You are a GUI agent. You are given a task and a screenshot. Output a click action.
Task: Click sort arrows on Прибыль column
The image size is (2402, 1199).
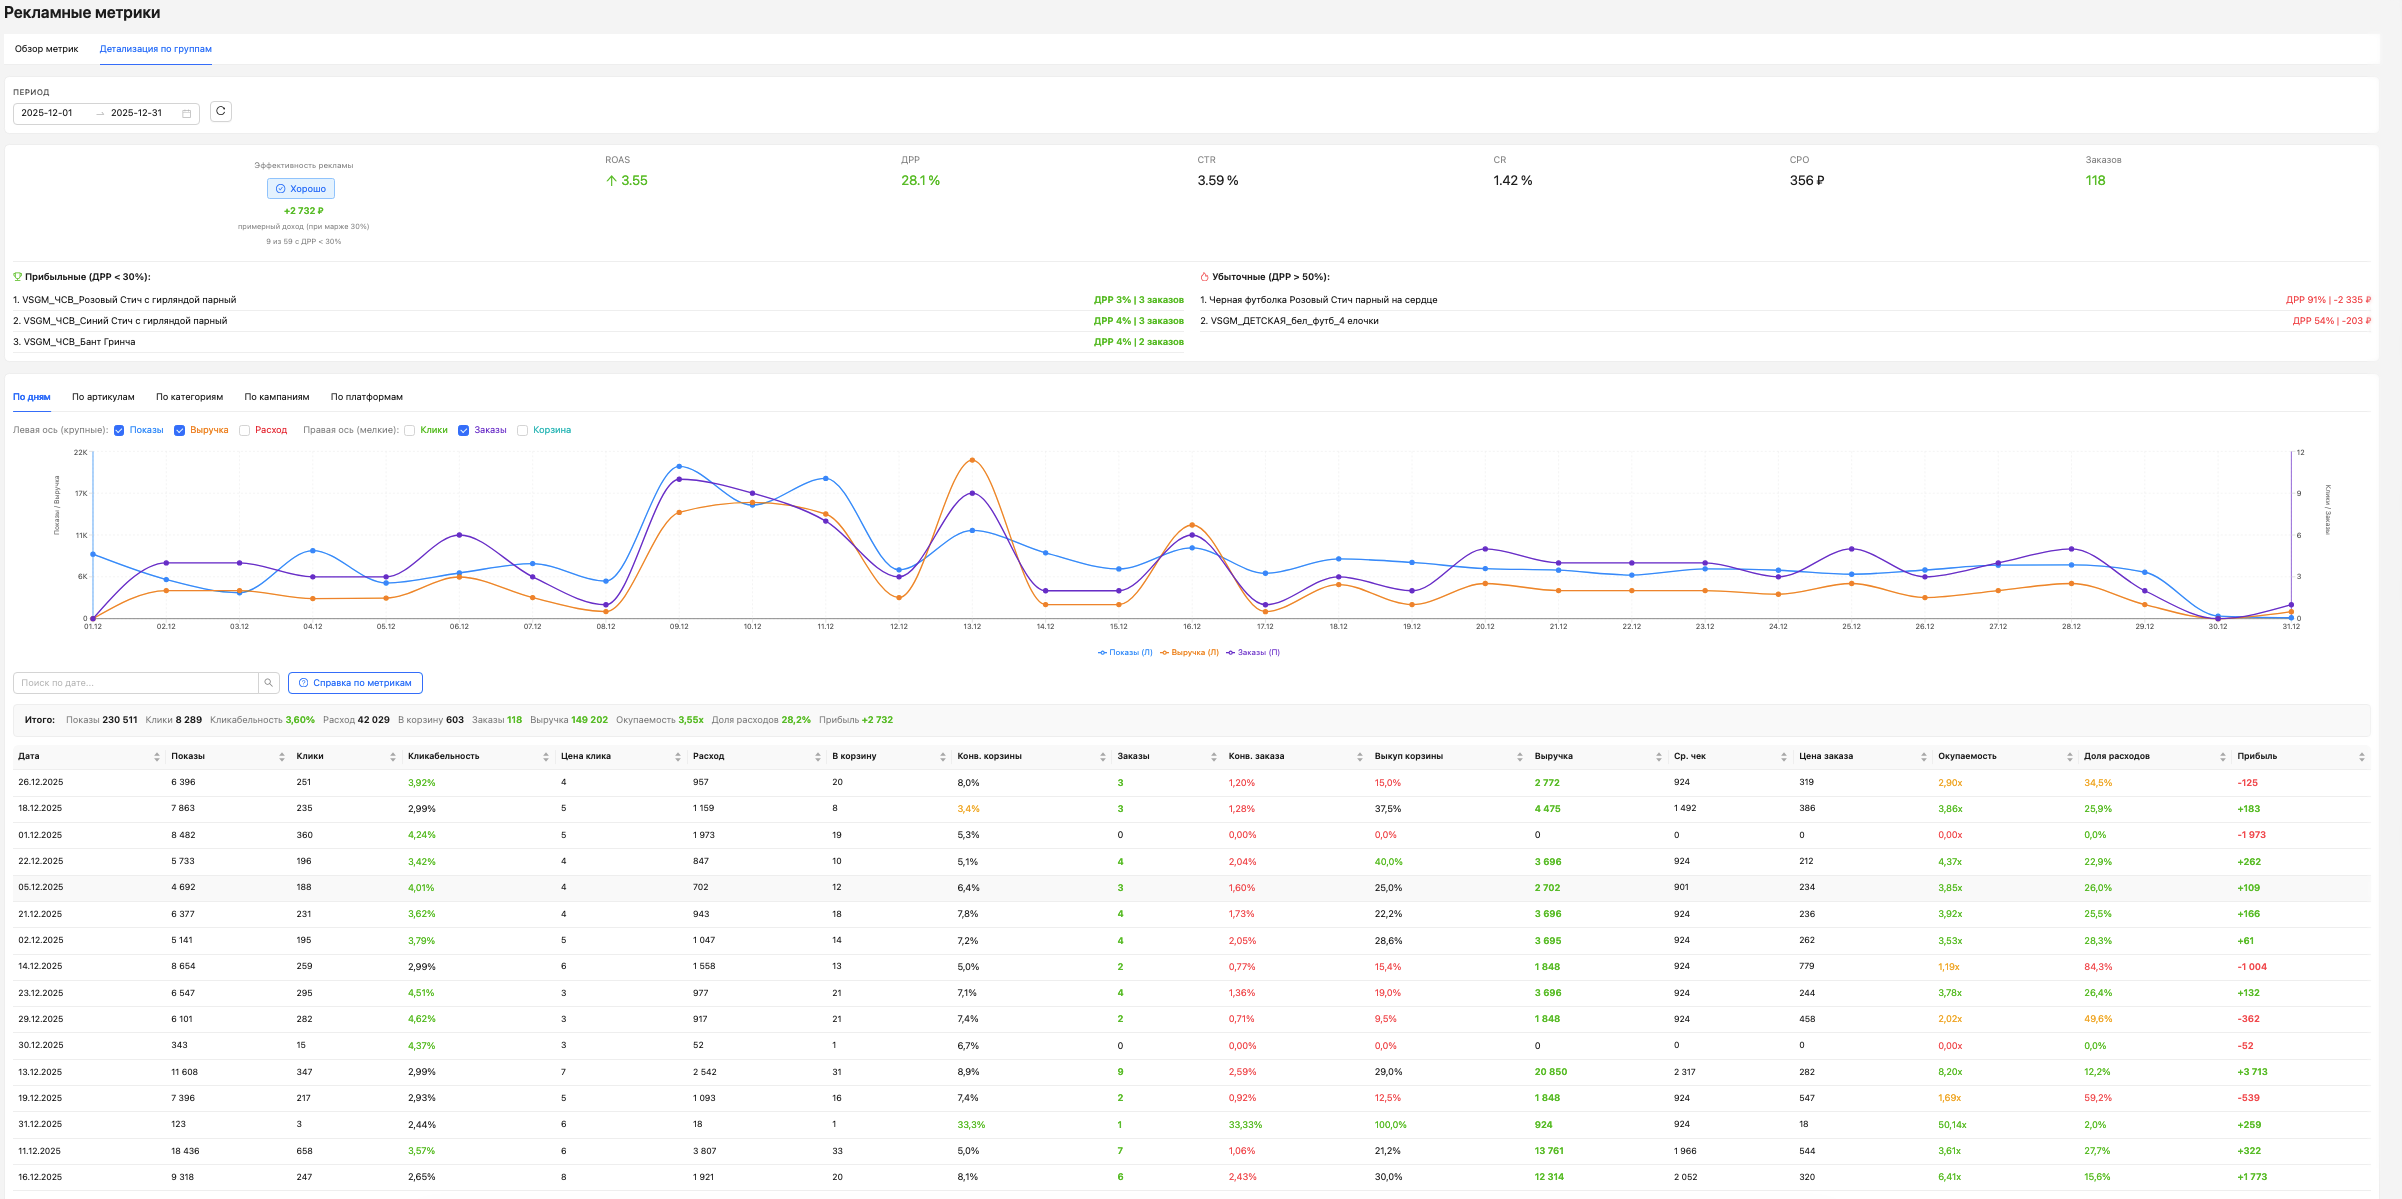tap(2362, 757)
